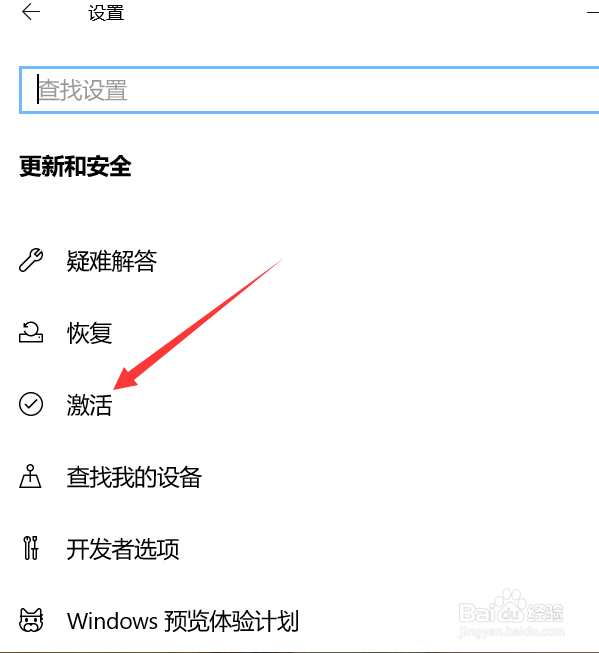This screenshot has width=599, height=653.
Task: Click the jingyan.baidu.com watermark text
Action: [512, 632]
